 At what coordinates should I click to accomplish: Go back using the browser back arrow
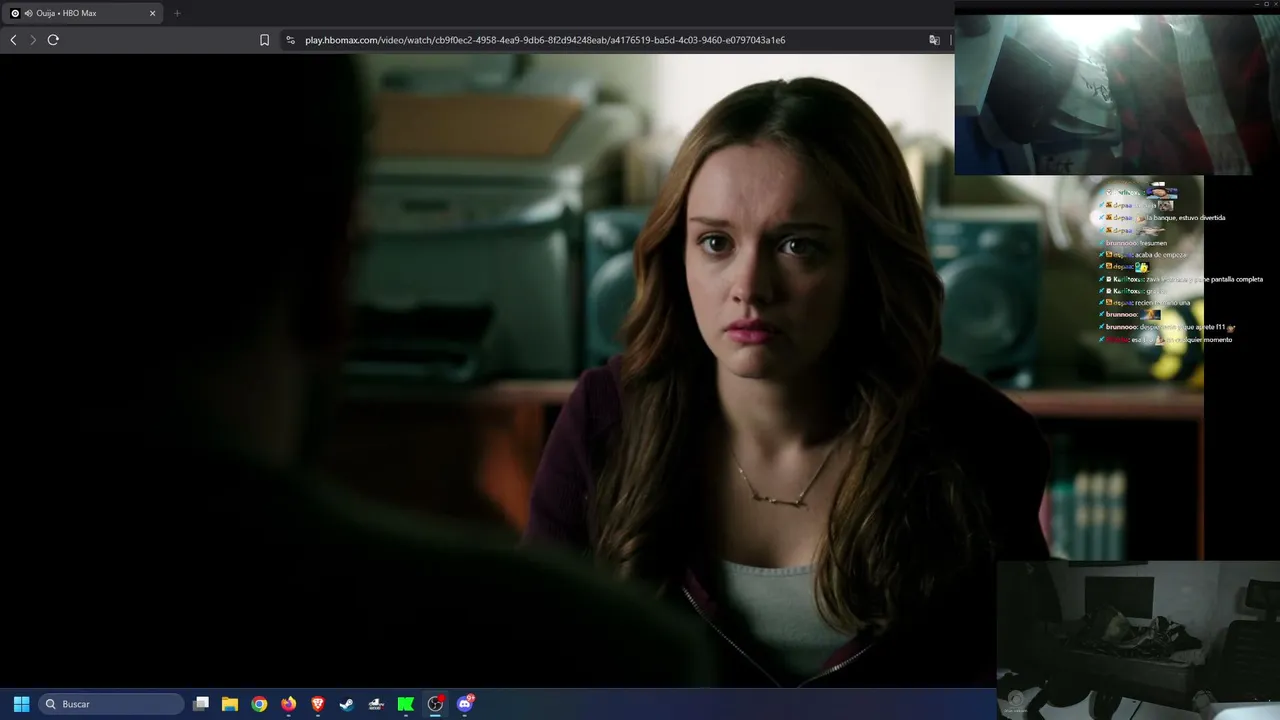point(13,40)
